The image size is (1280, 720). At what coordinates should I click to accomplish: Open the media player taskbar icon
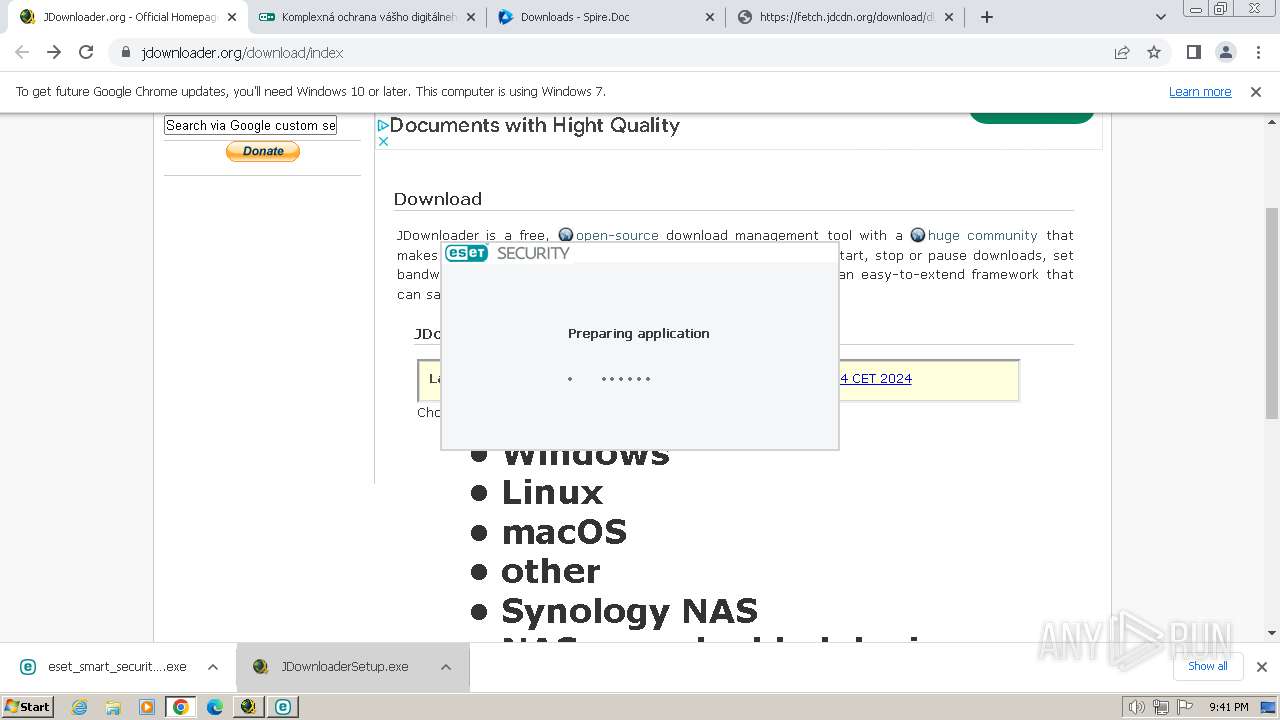coord(147,707)
